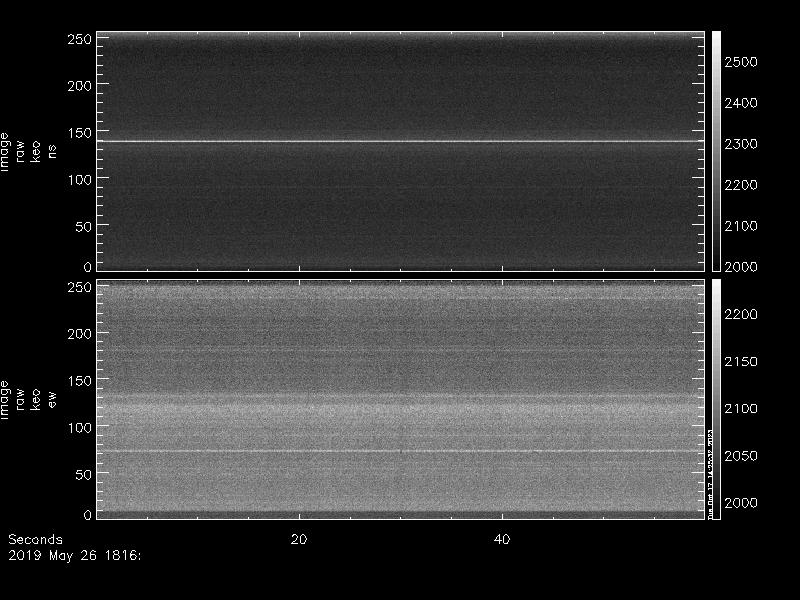This screenshot has width=800, height=600.
Task: Click the 'ns' label of top panel
Action: [52, 152]
